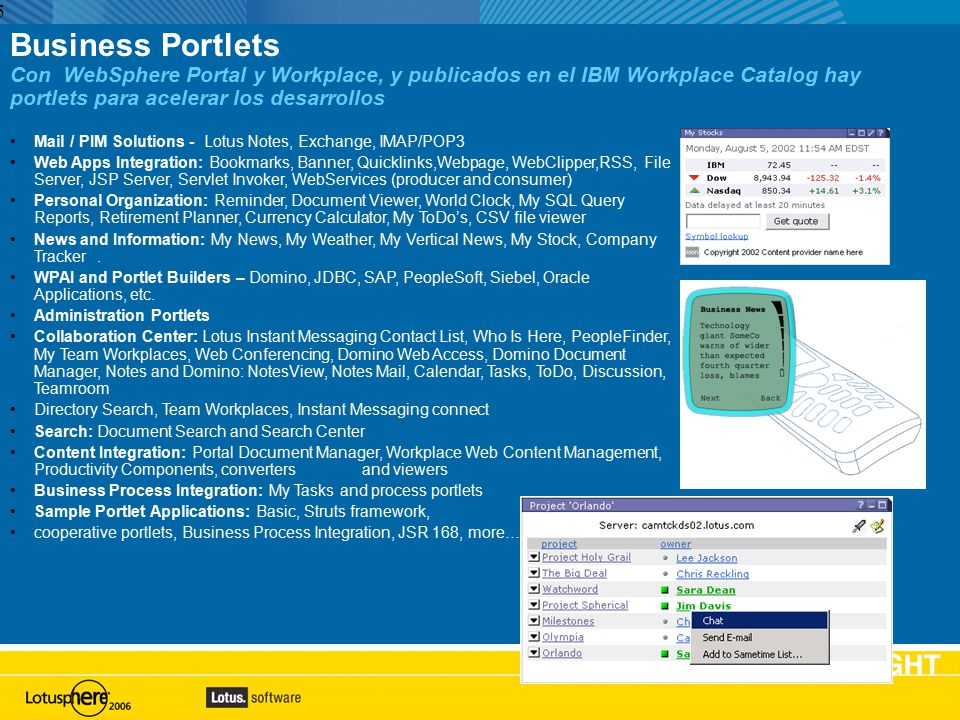Open the Olympia project link

(x=563, y=637)
